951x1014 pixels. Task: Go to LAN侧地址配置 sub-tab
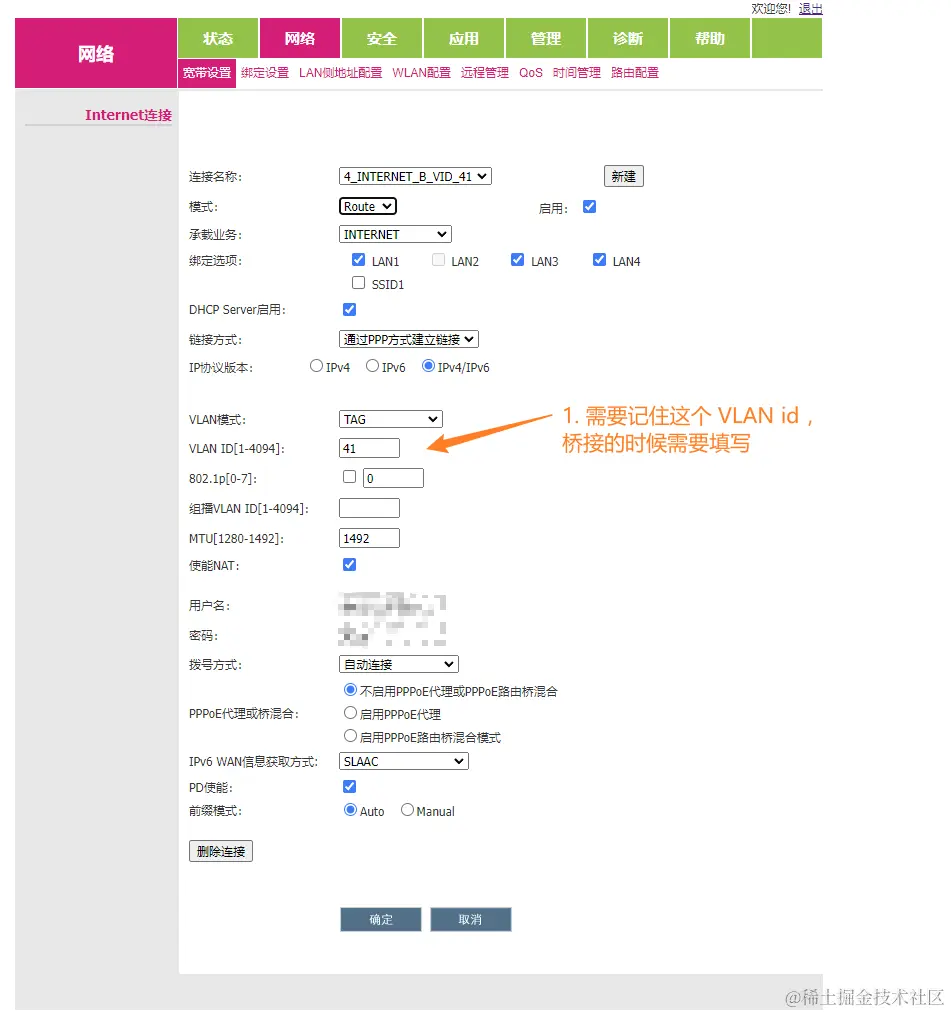pyautogui.click(x=341, y=72)
